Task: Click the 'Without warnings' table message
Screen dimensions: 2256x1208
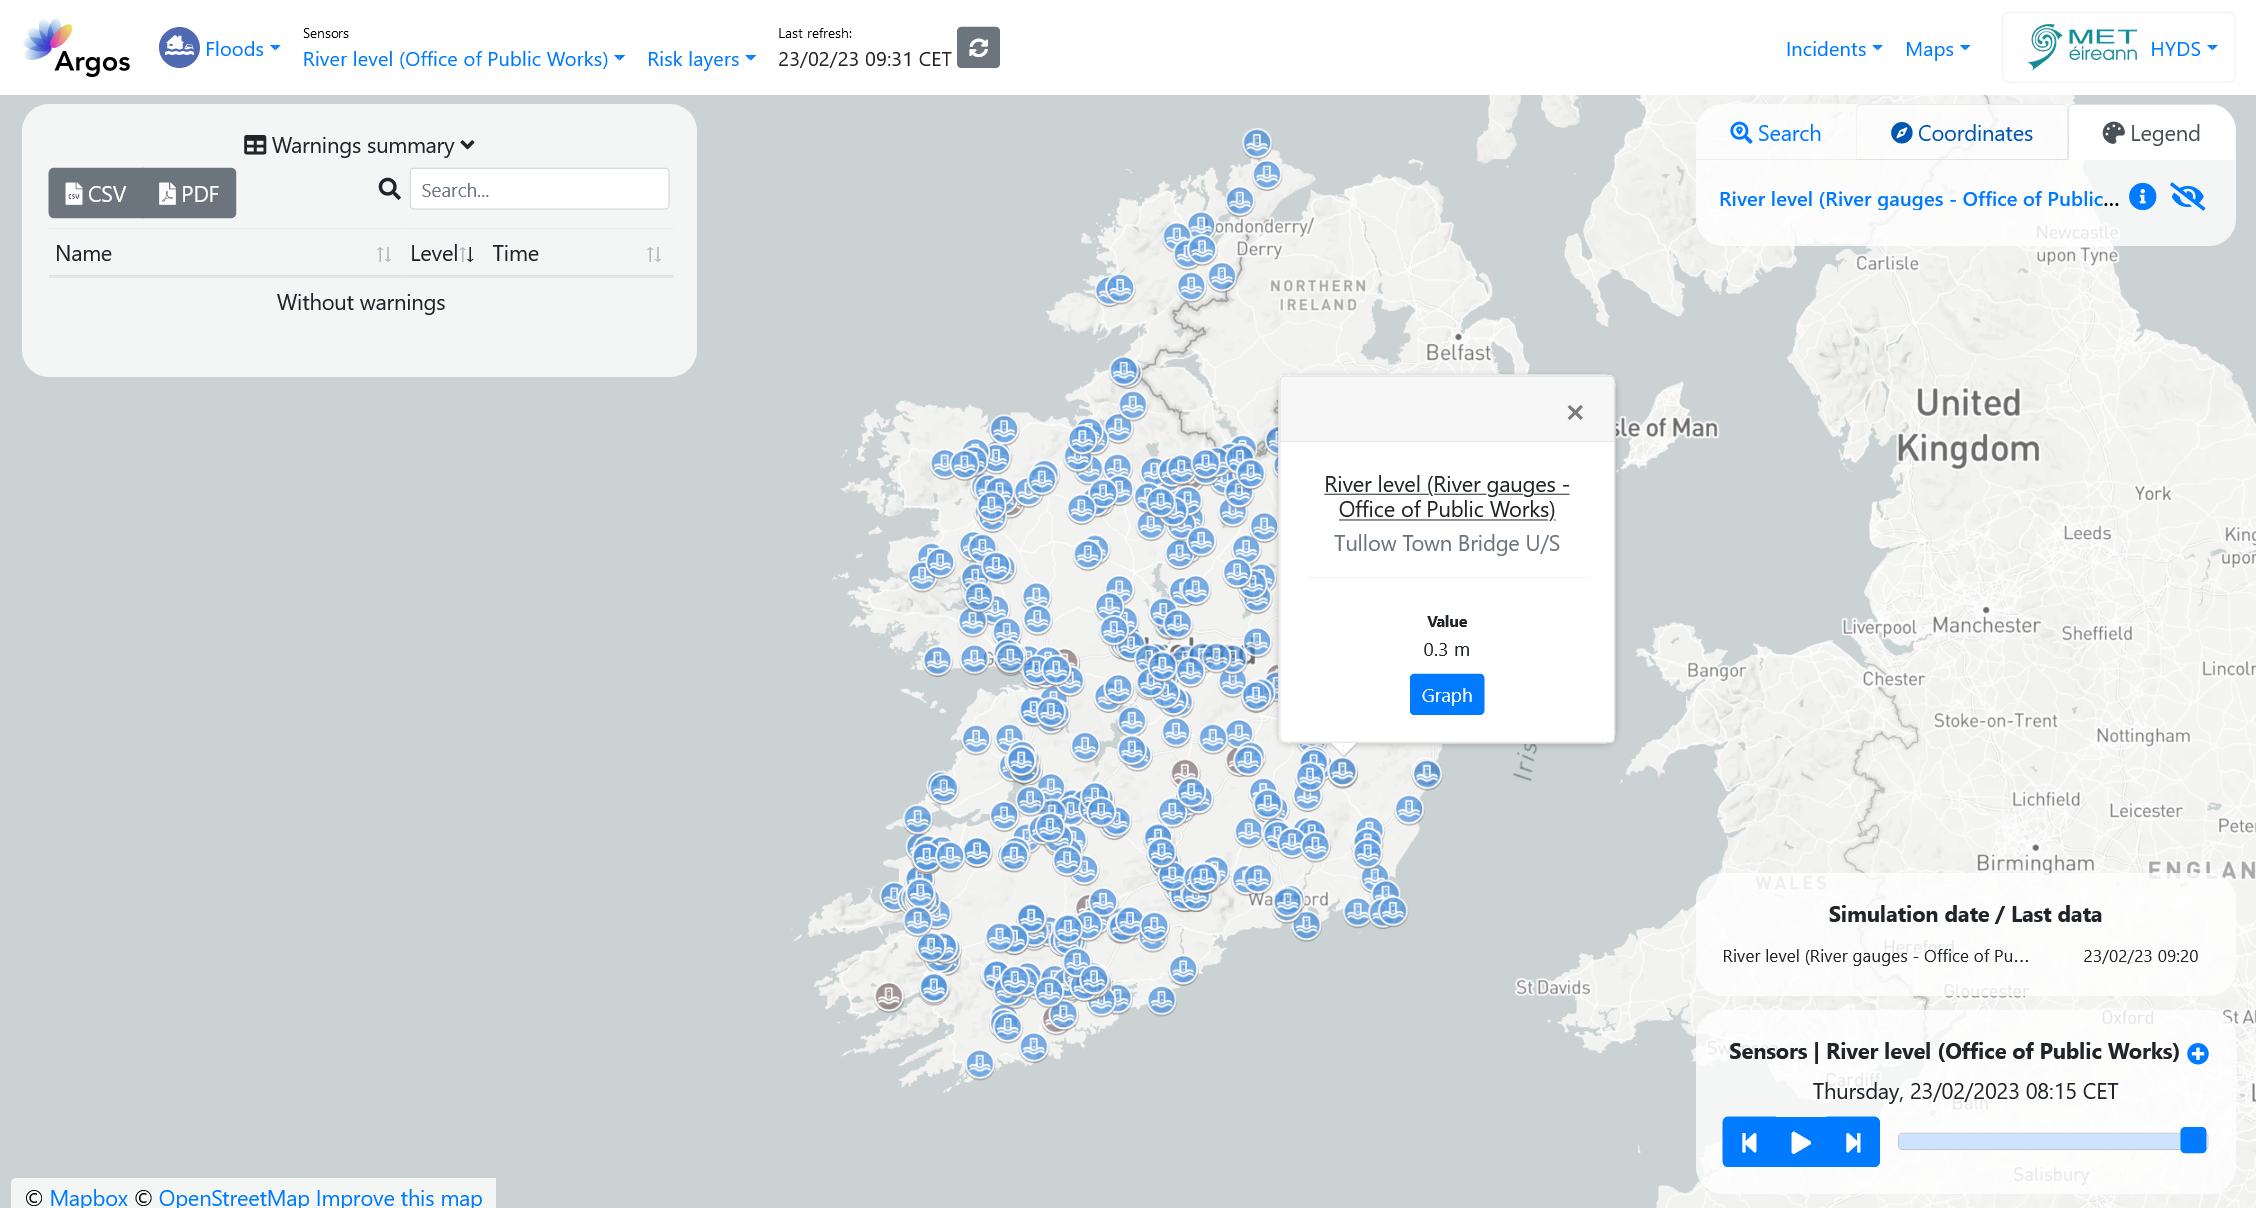Action: pos(361,302)
